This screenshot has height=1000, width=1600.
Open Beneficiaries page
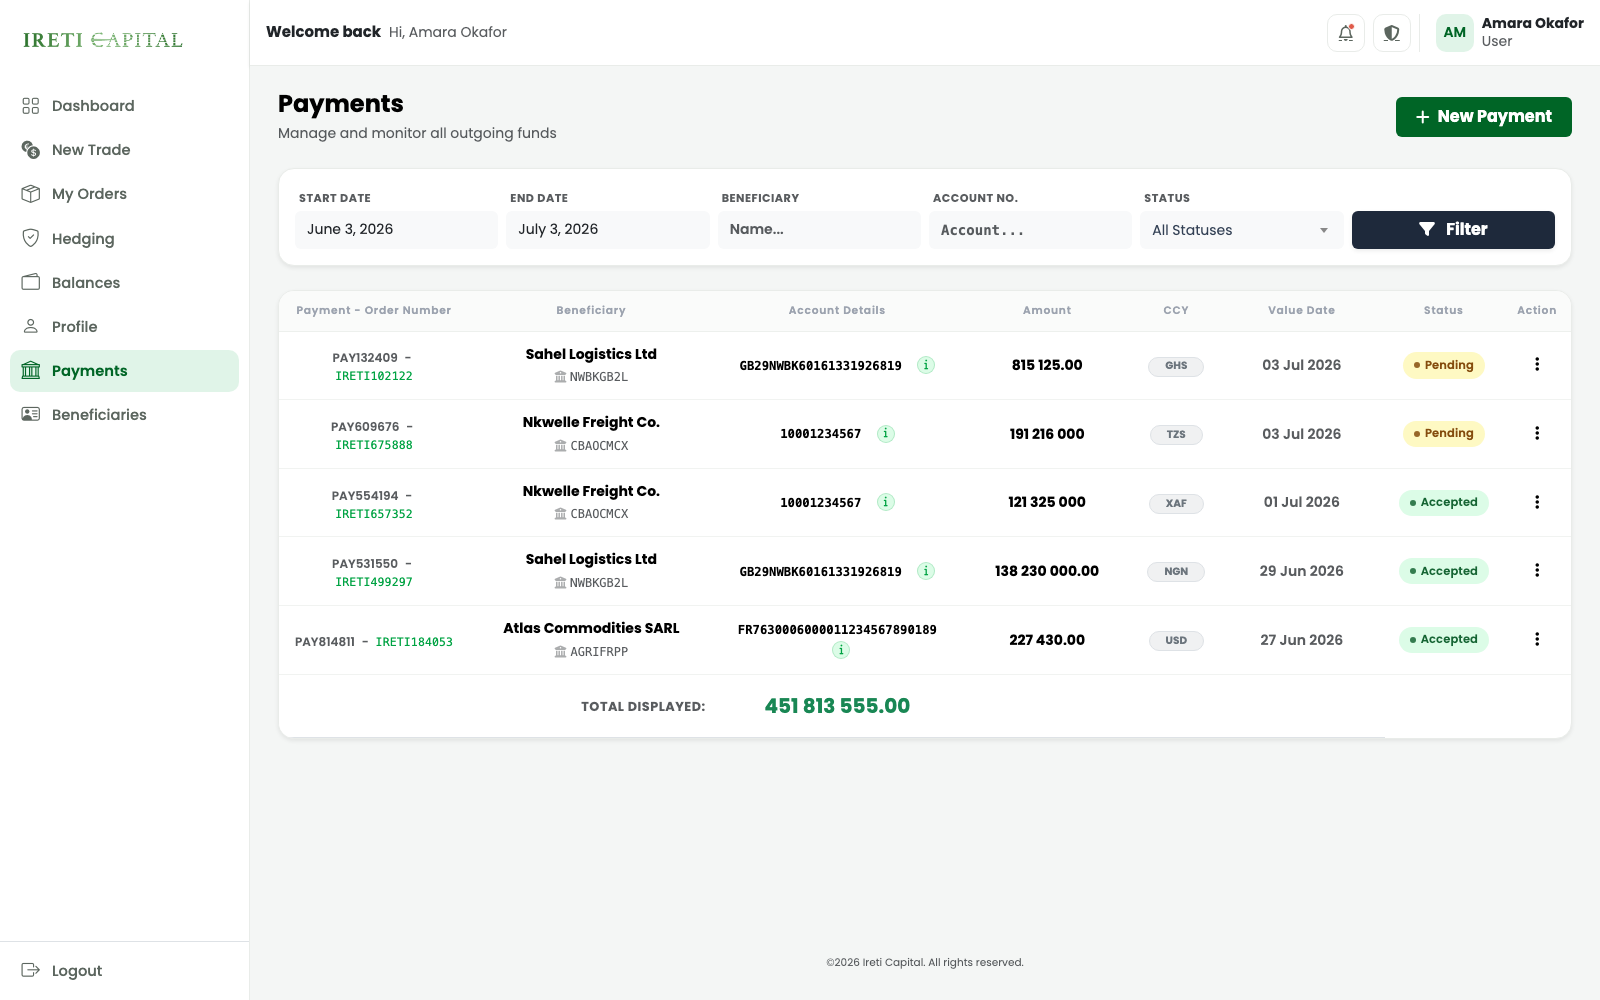[x=124, y=415]
